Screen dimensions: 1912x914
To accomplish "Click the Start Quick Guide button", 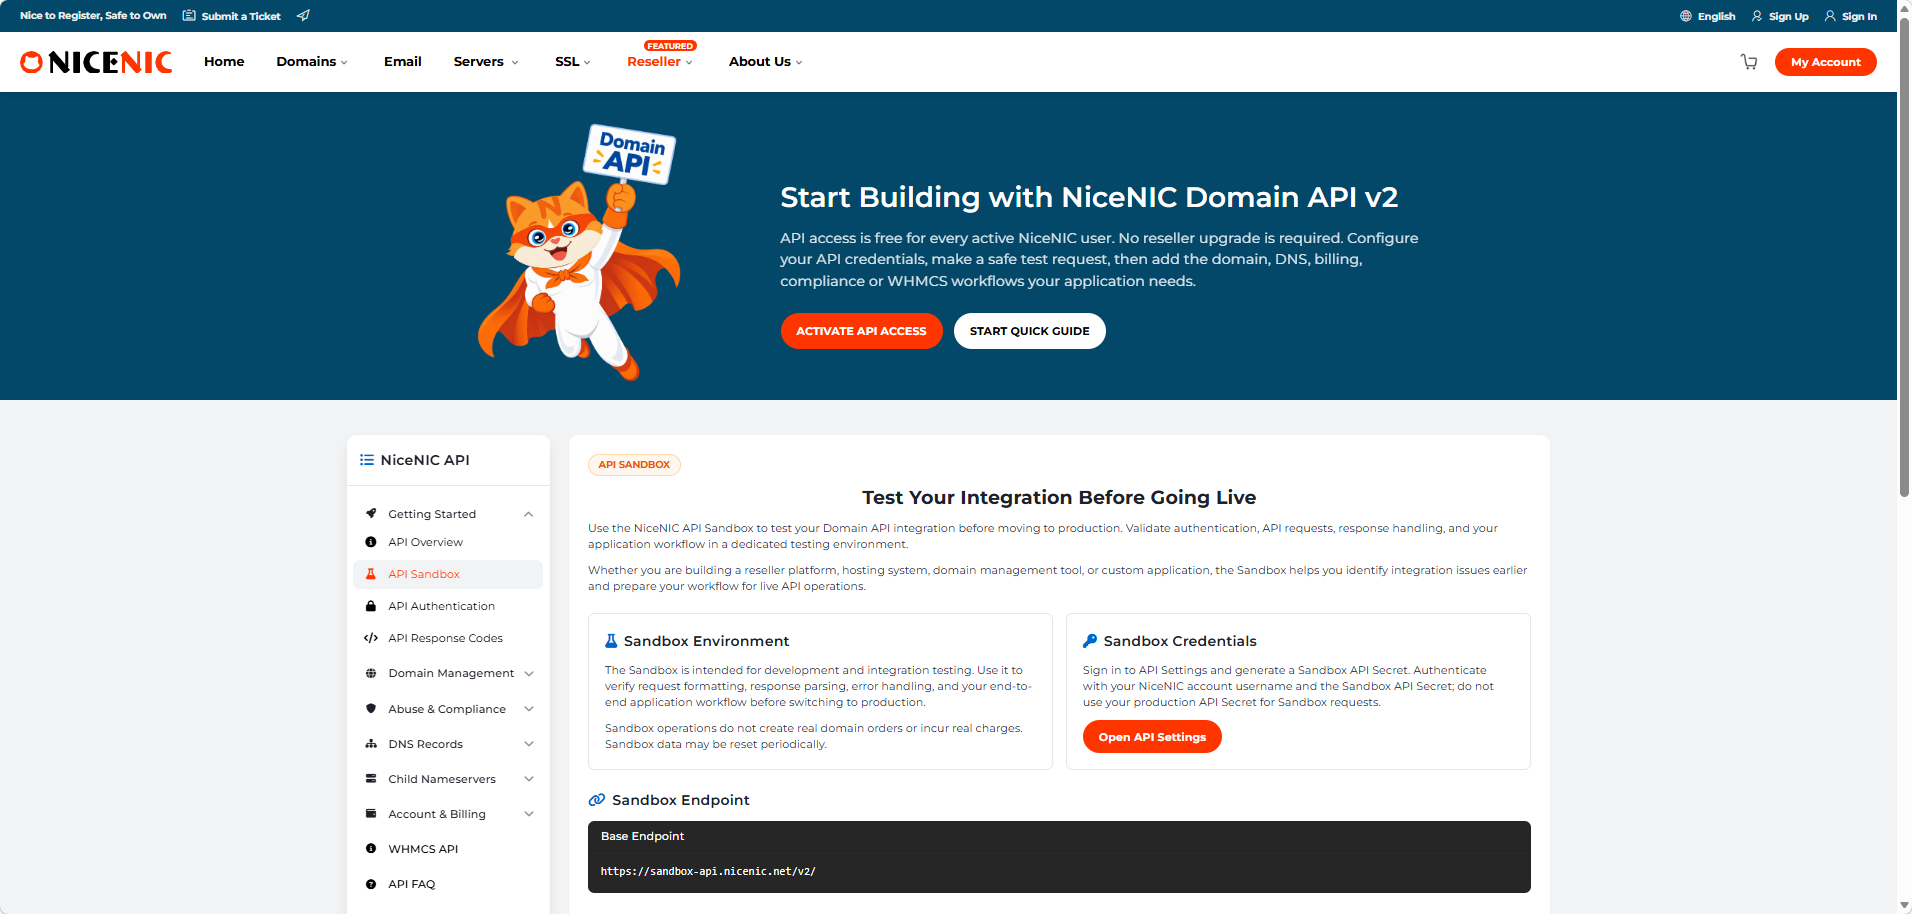I will click(x=1029, y=331).
